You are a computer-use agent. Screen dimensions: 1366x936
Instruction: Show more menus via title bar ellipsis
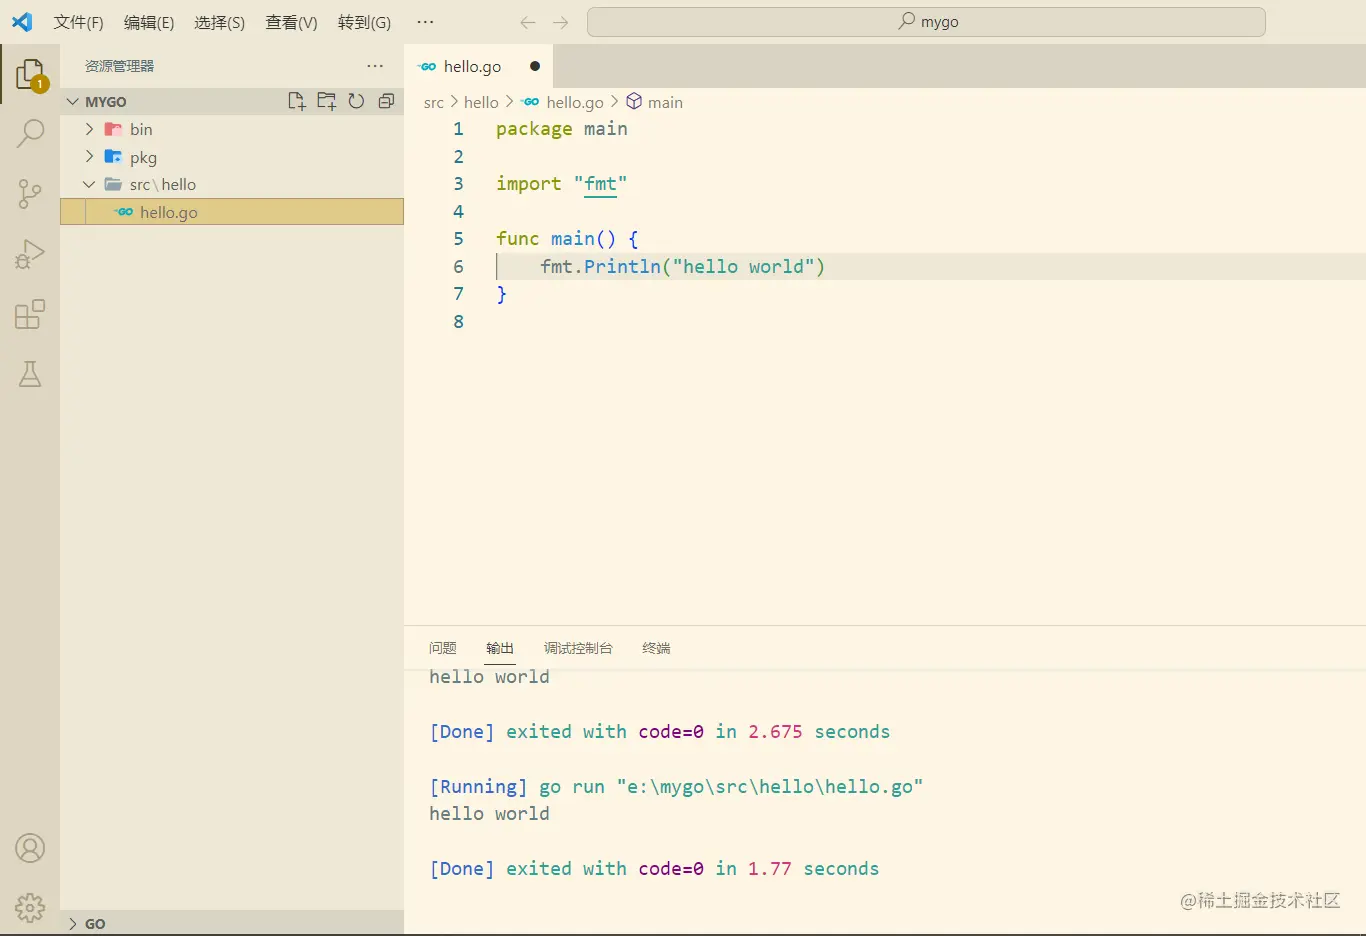pos(425,22)
